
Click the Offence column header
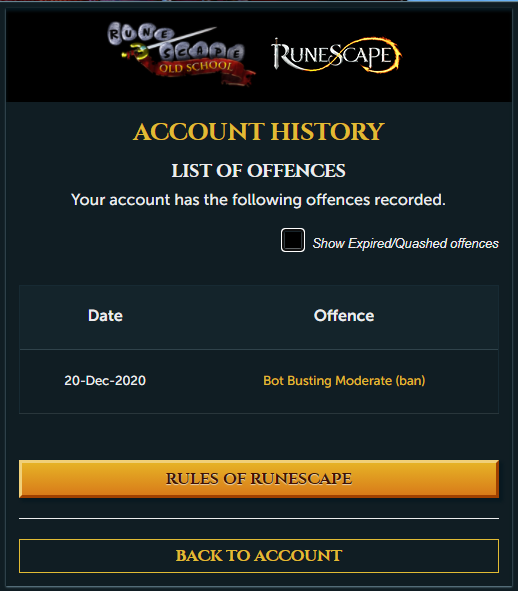pyautogui.click(x=344, y=316)
